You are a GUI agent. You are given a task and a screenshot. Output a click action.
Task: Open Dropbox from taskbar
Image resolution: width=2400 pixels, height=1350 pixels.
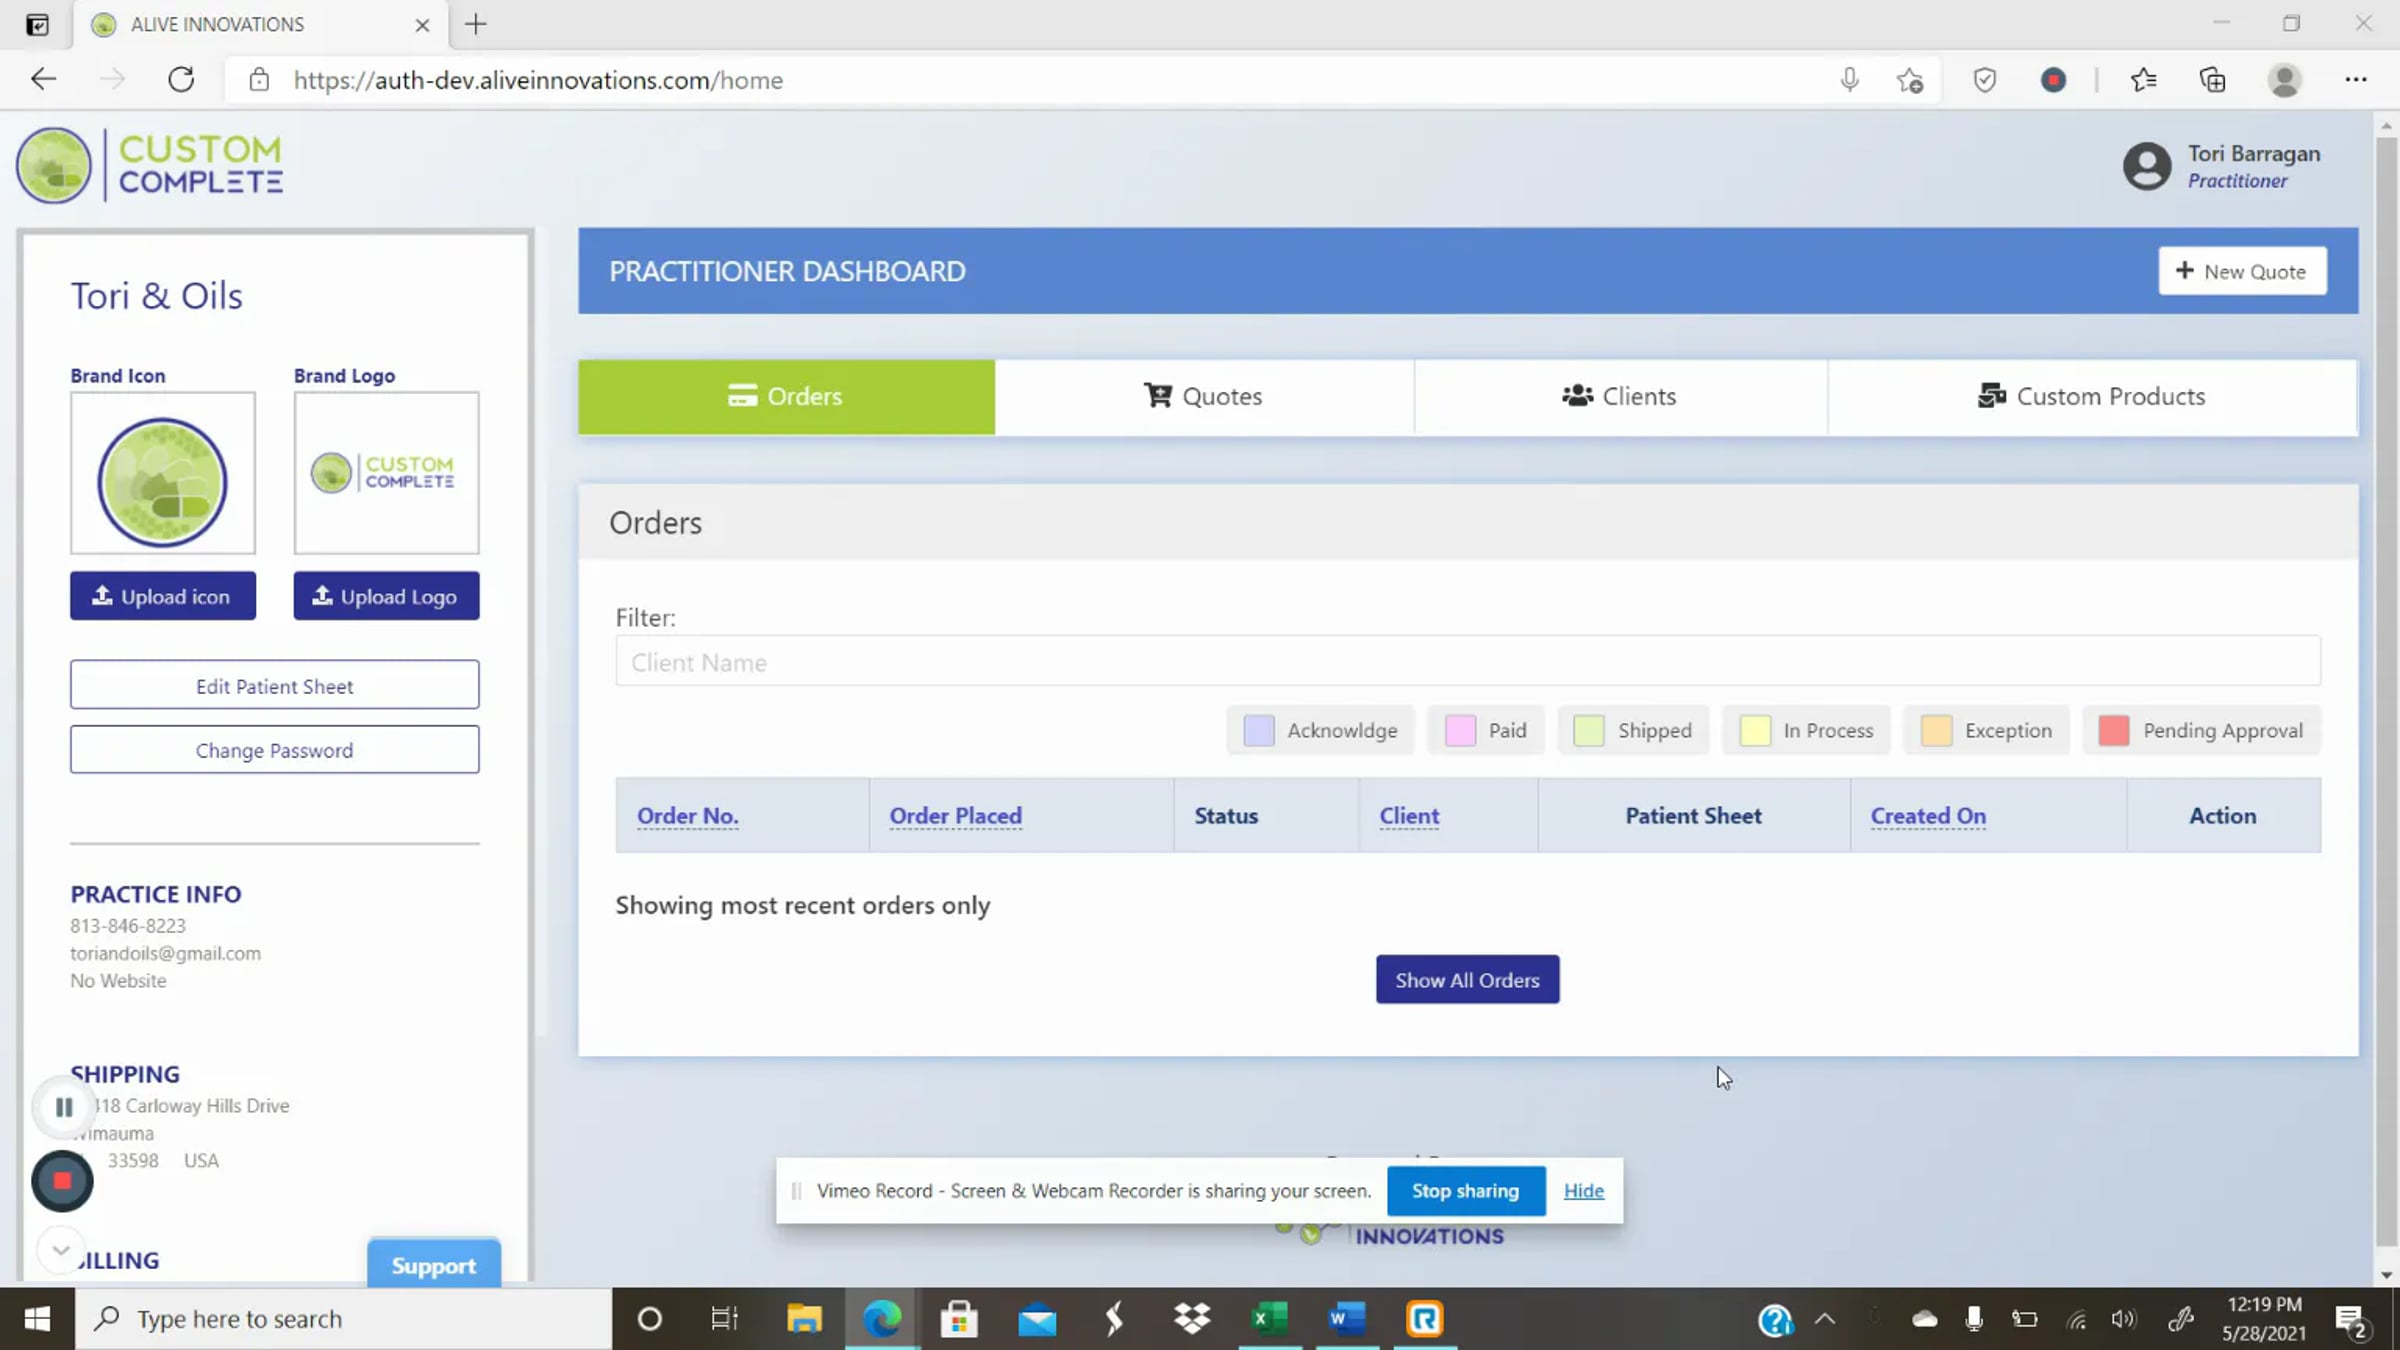(x=1192, y=1319)
